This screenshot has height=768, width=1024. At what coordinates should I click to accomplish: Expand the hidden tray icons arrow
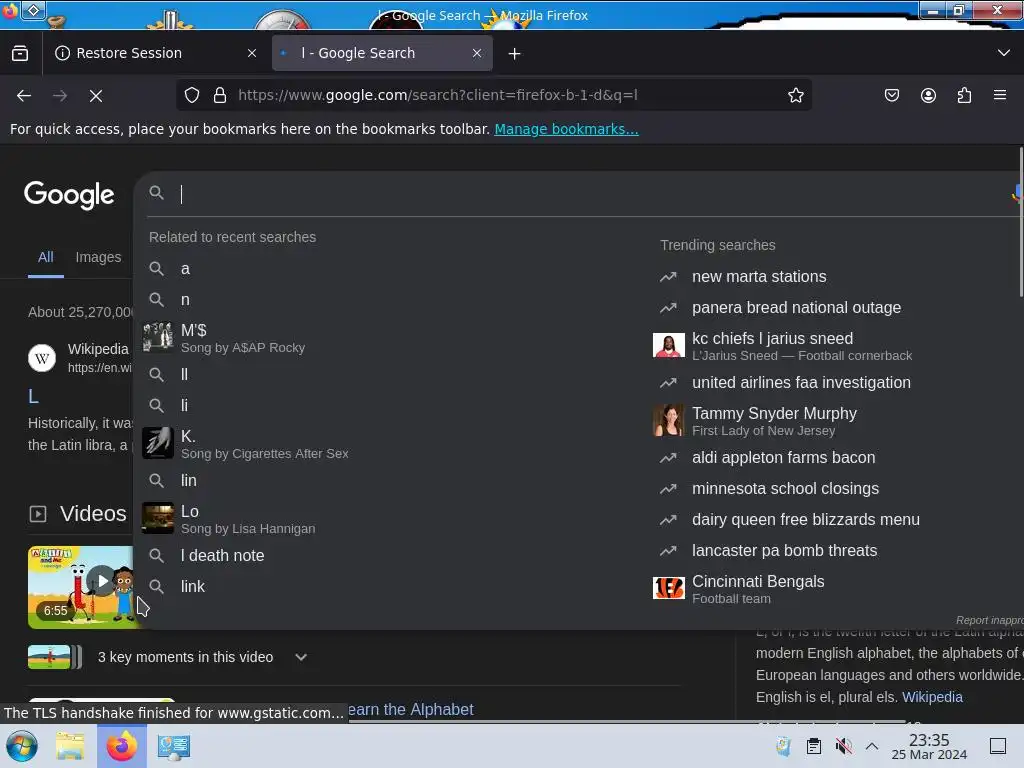(x=872, y=746)
